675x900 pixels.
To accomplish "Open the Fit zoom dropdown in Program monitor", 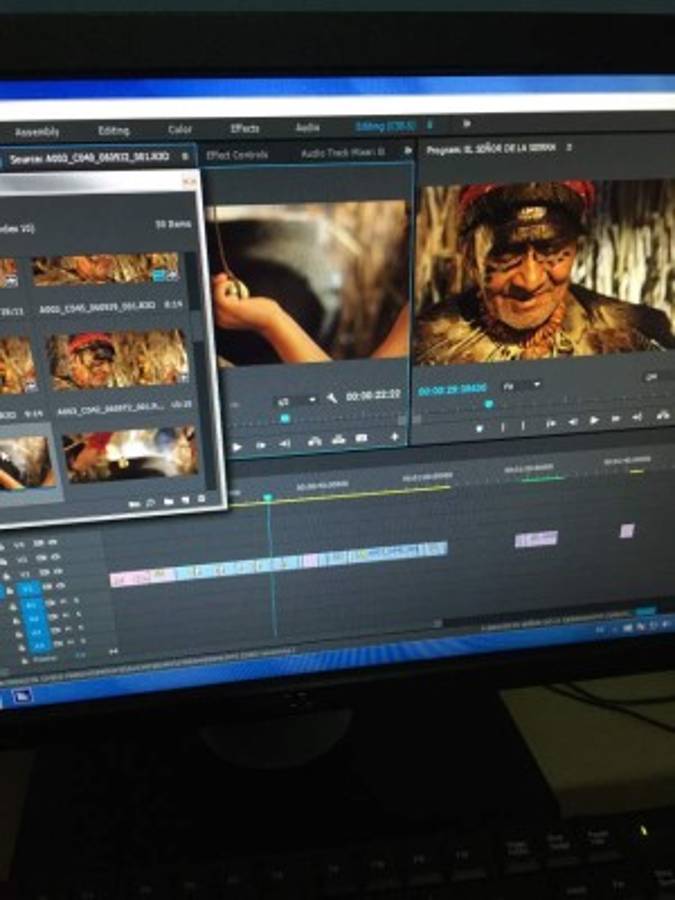I will coord(521,385).
